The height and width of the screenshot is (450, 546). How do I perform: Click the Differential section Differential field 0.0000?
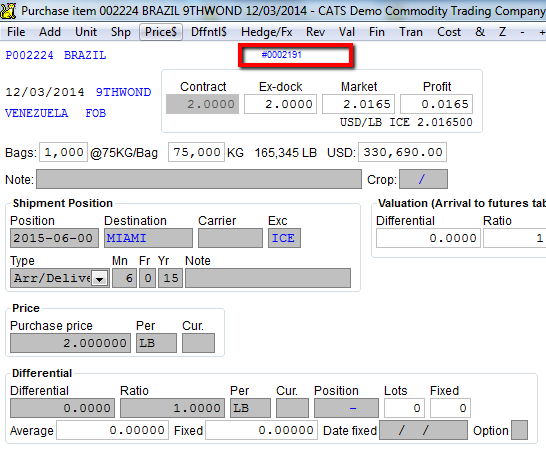click(62, 408)
